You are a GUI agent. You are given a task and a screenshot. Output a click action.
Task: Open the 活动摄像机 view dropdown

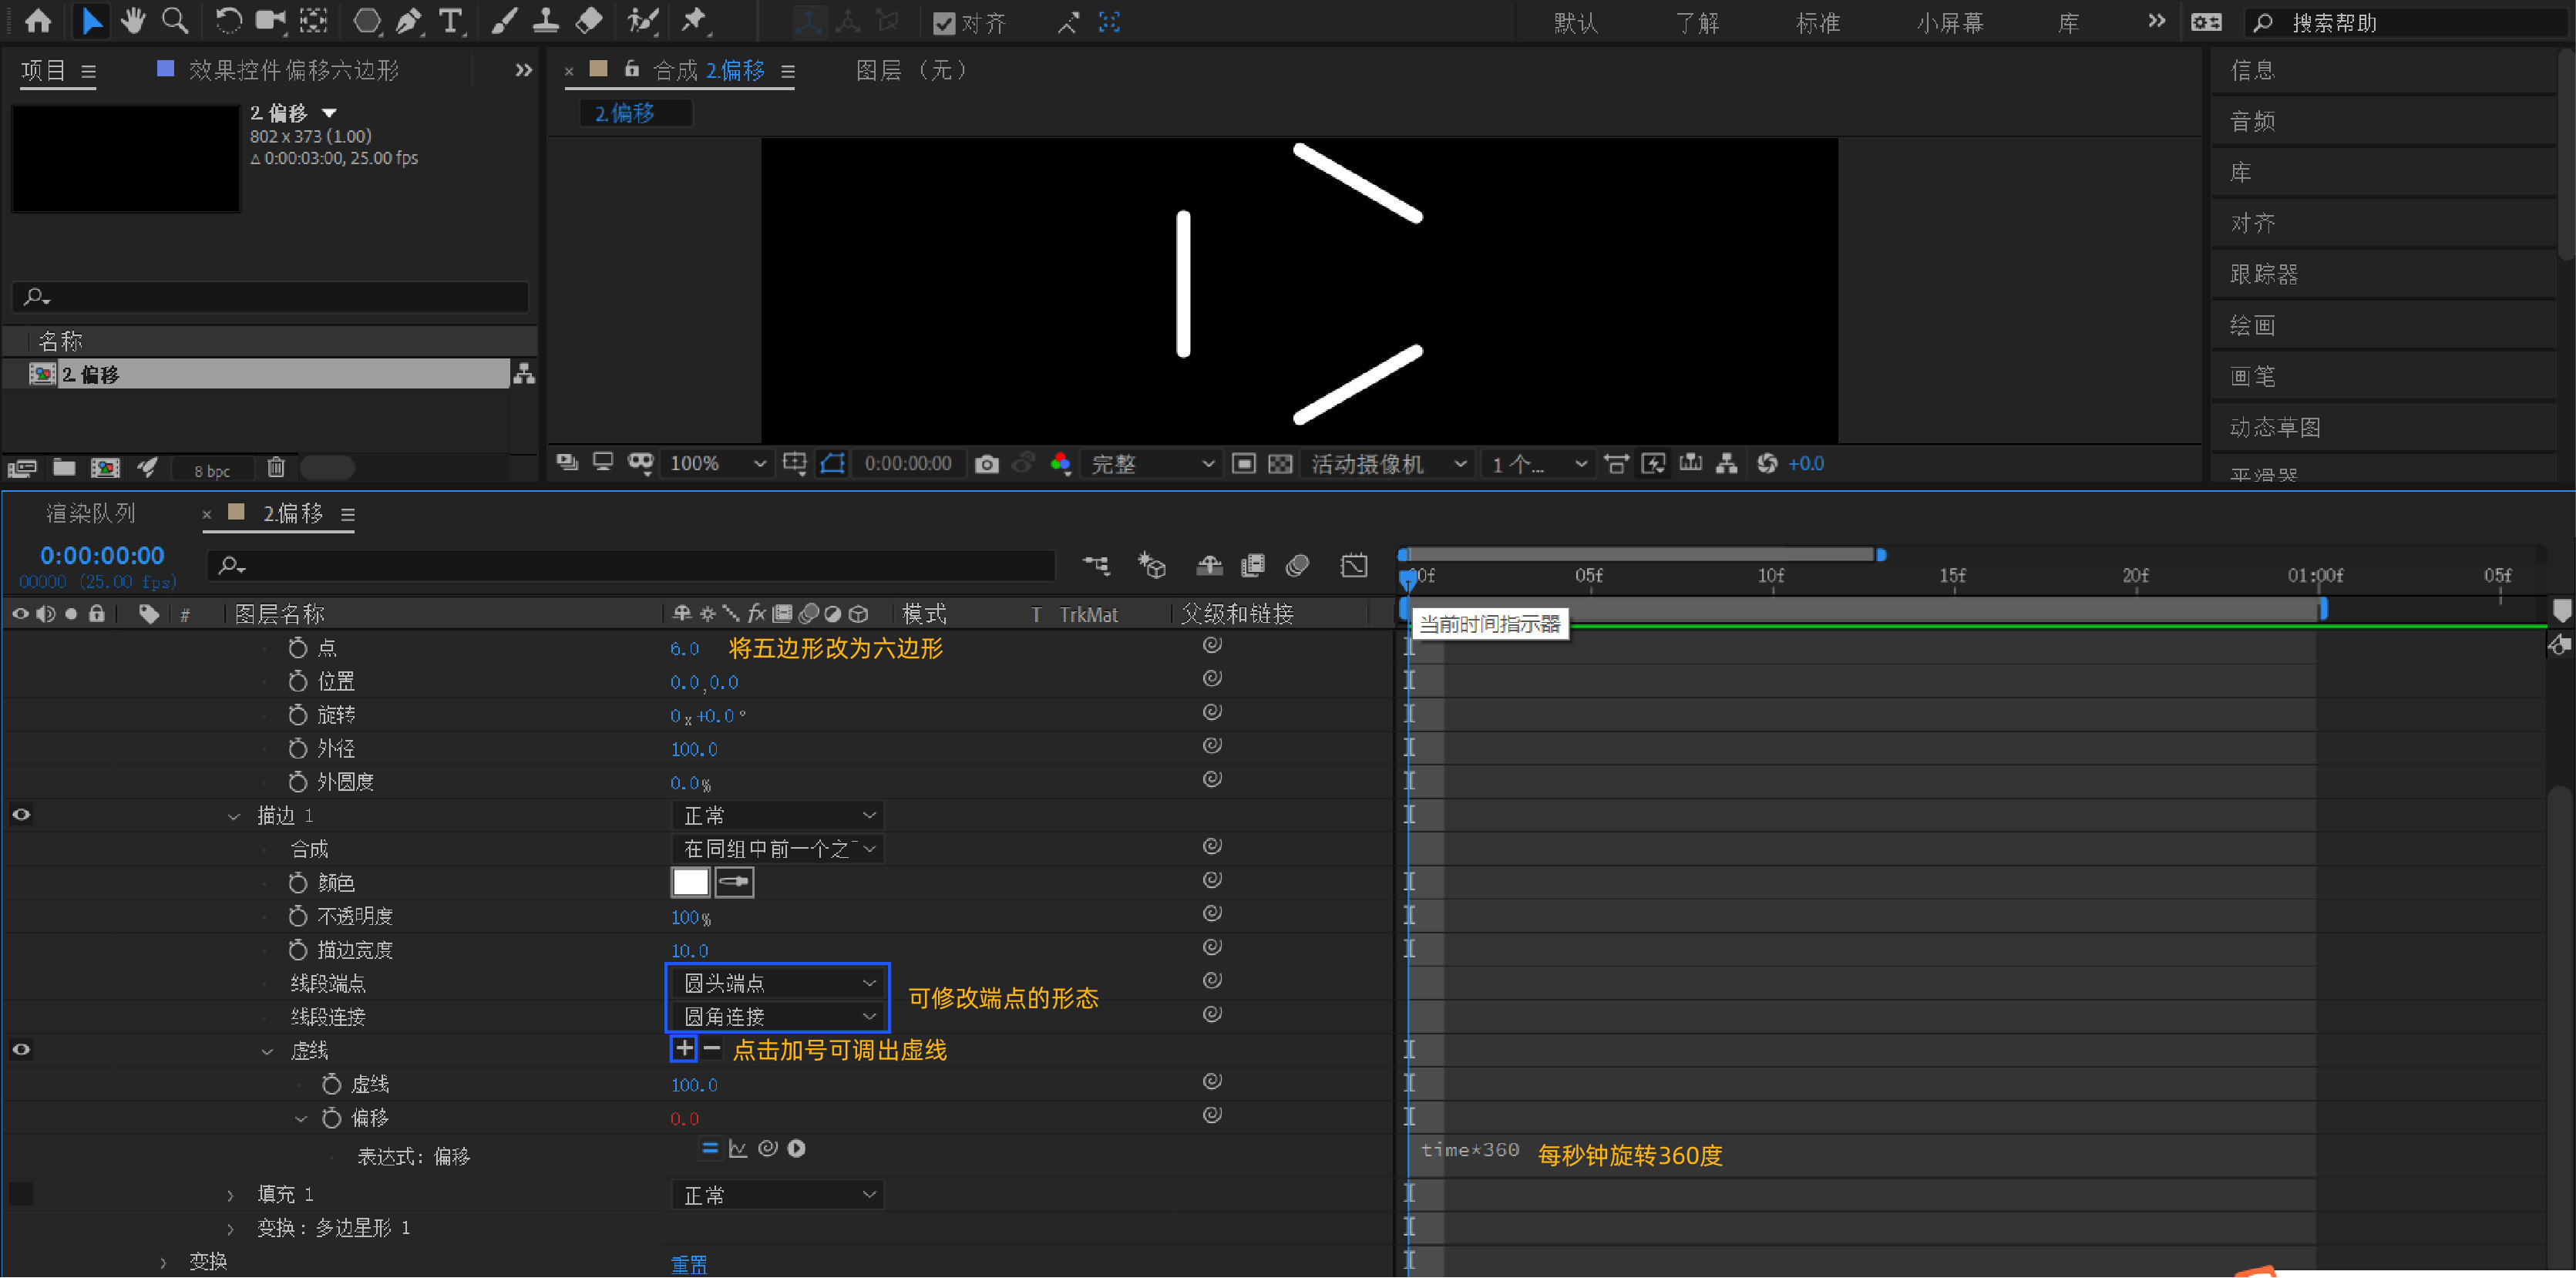(1388, 464)
